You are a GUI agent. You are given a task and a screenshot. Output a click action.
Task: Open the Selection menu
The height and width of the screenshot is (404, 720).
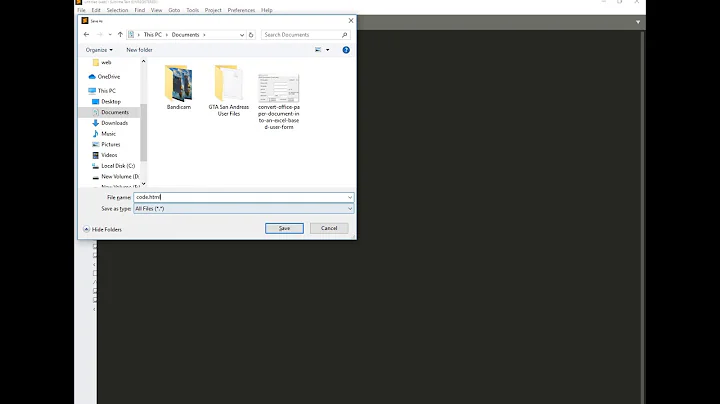click(118, 10)
